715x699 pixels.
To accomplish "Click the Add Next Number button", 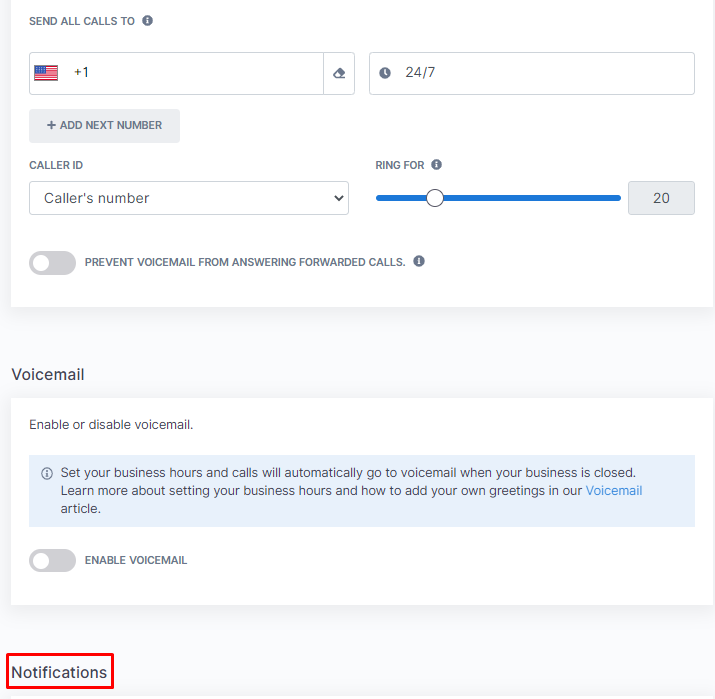I will click(104, 125).
